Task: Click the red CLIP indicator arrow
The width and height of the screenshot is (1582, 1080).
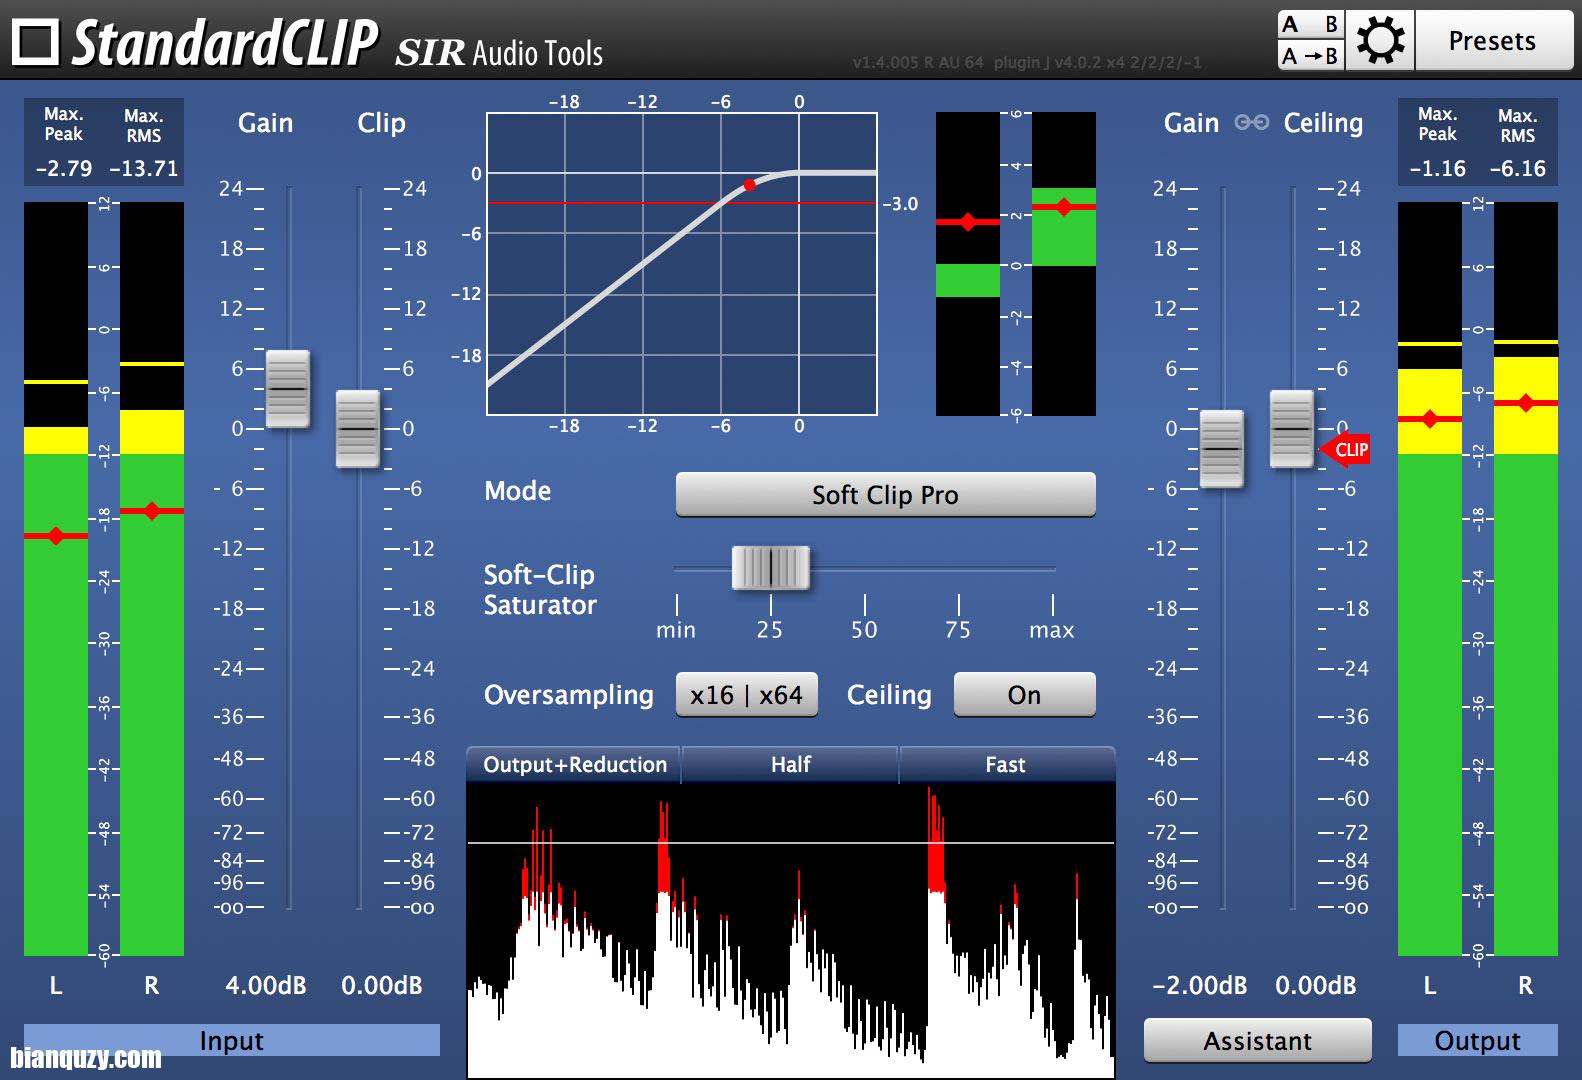Action: coord(1345,449)
